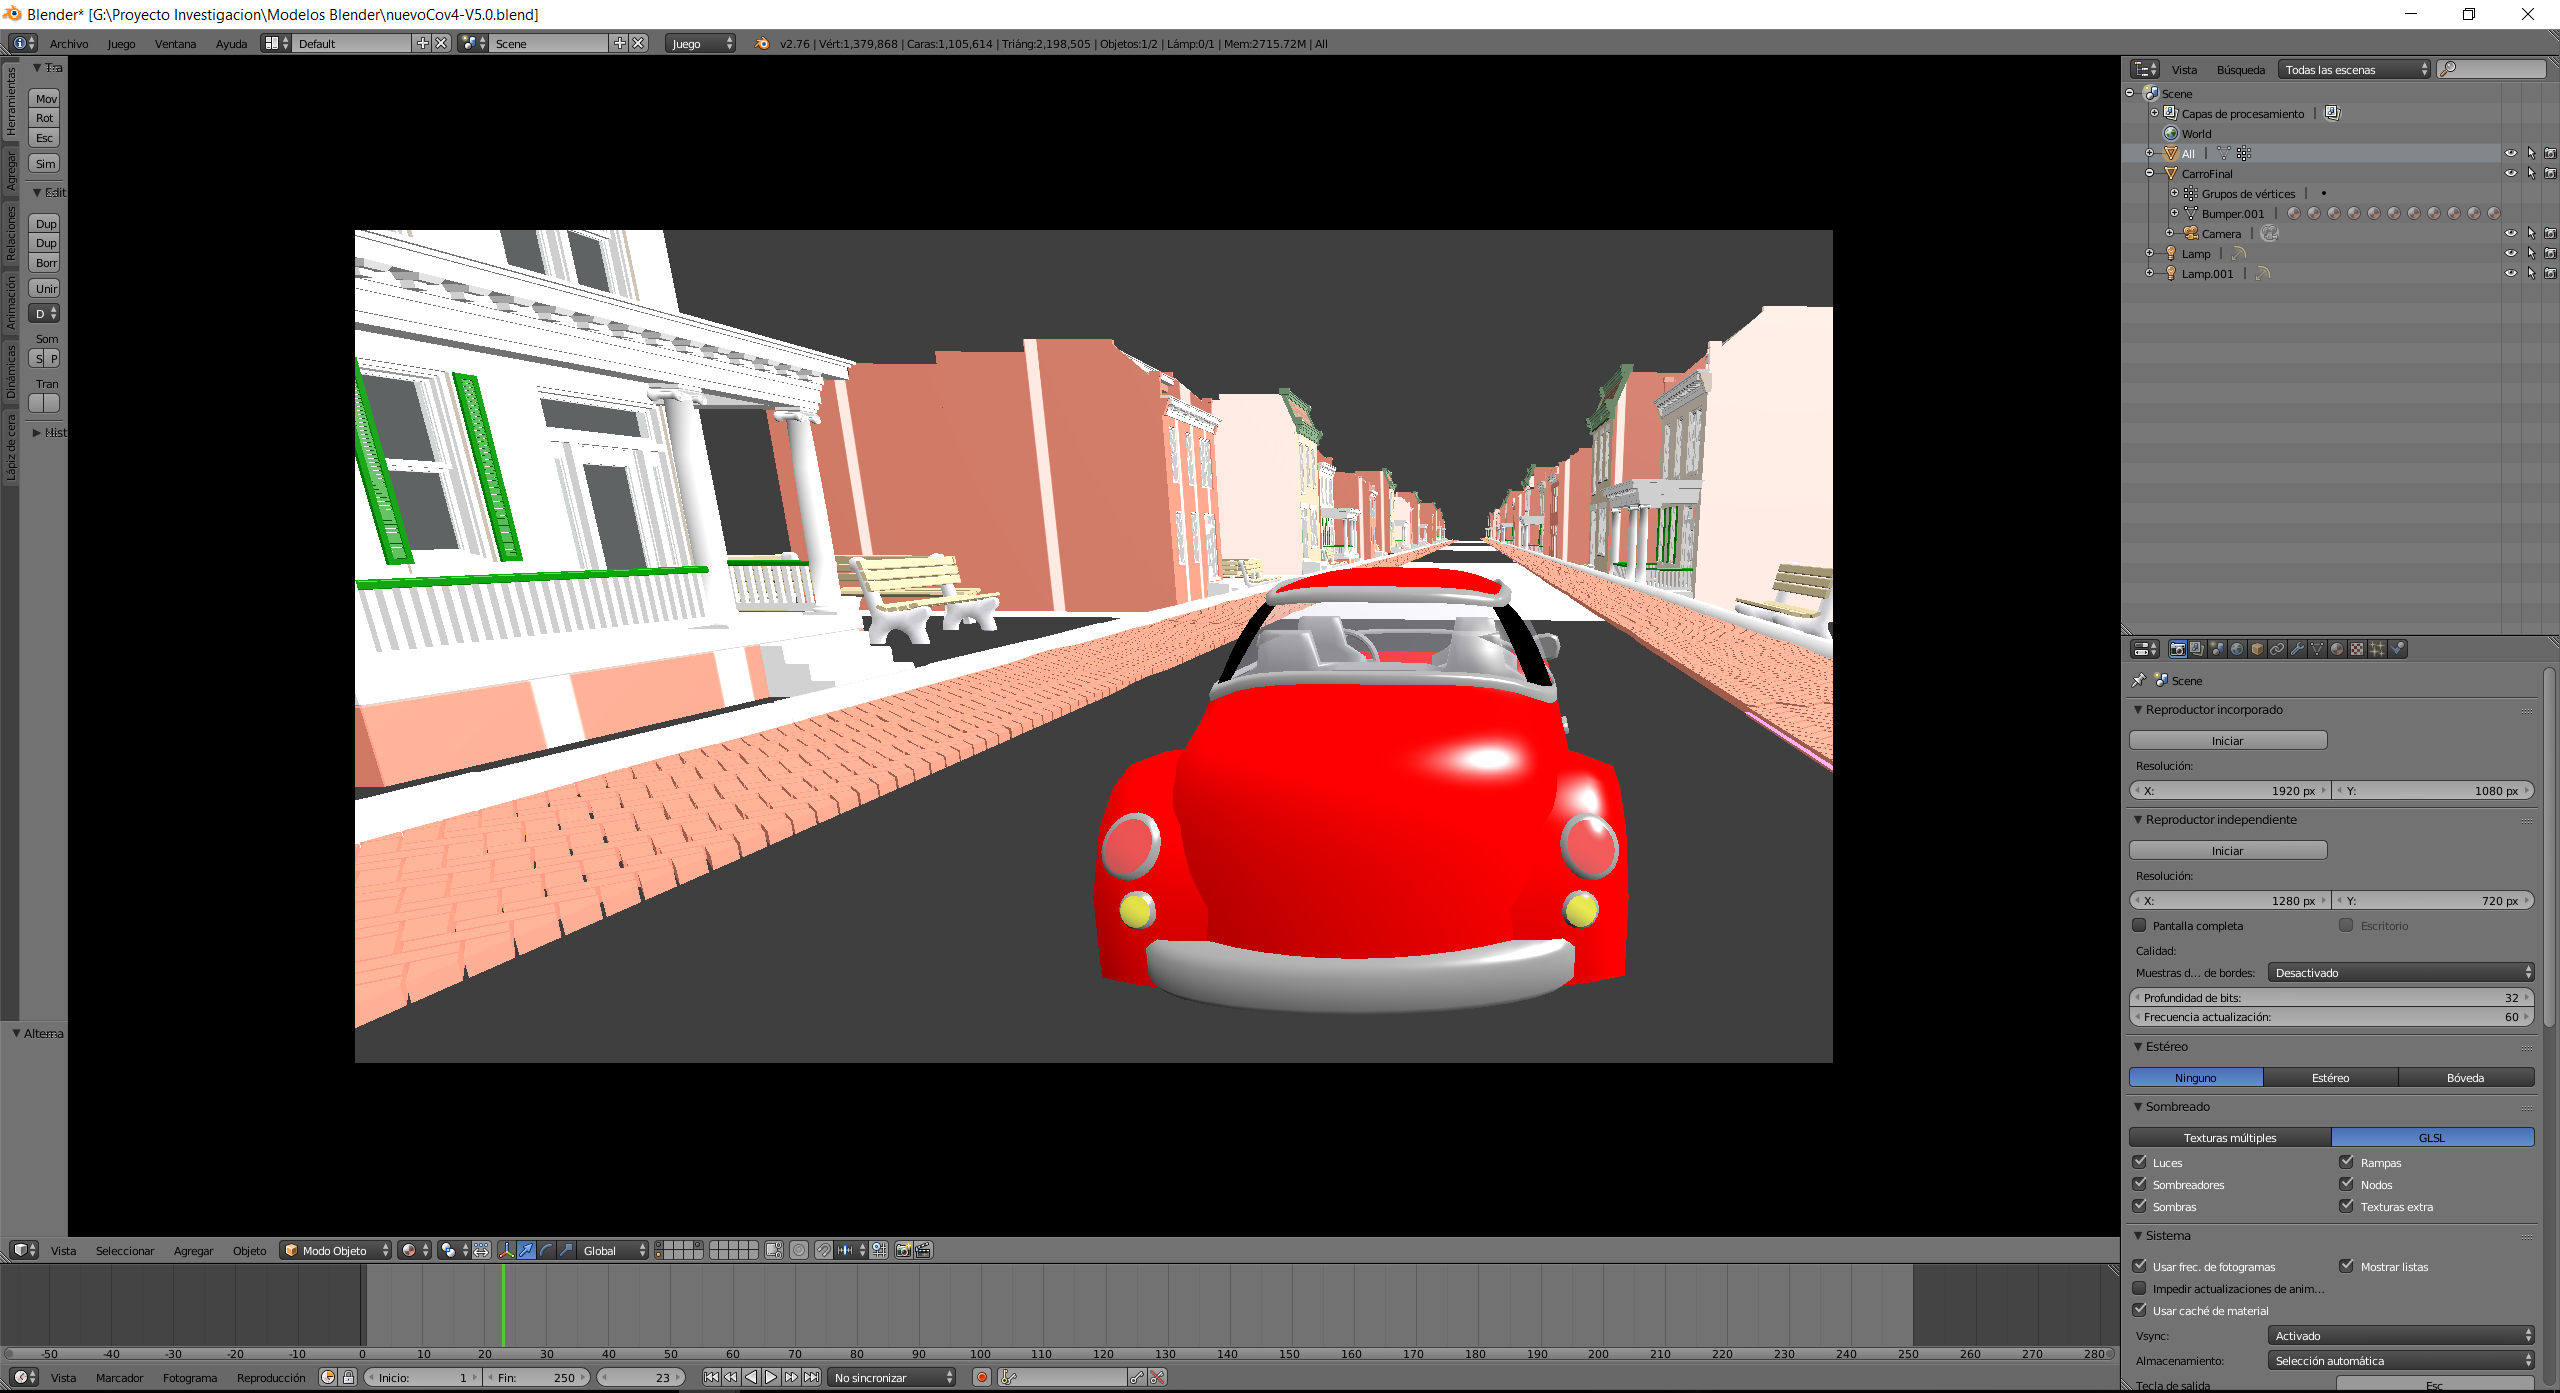Click Iniciar under Reproductor incorporado

pos(2227,740)
